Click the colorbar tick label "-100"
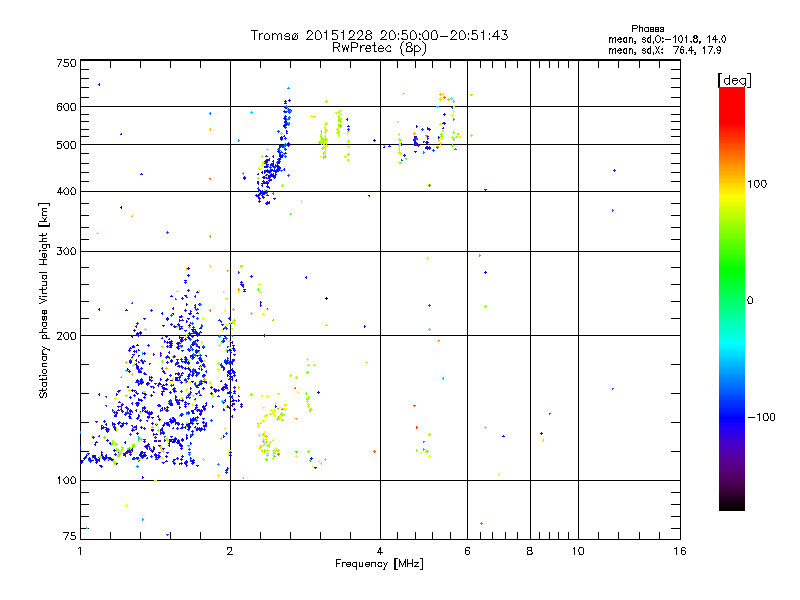Viewport: 800px width, 600px height. click(x=761, y=417)
